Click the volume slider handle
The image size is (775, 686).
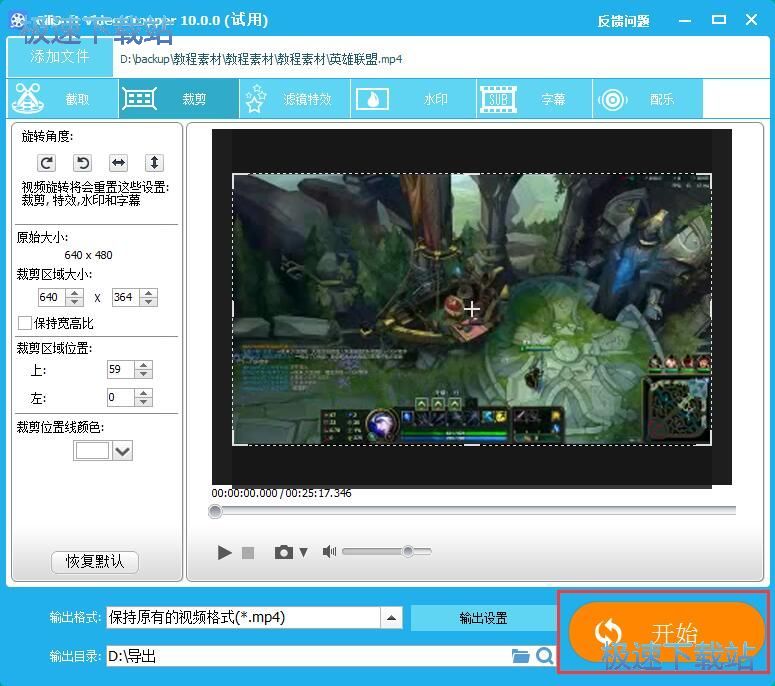tap(408, 551)
